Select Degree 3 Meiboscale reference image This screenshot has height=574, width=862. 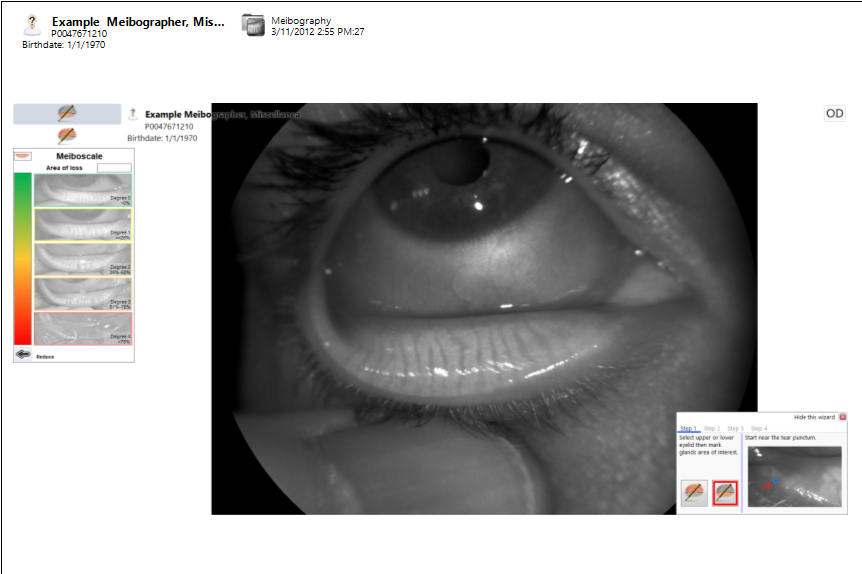coord(83,294)
